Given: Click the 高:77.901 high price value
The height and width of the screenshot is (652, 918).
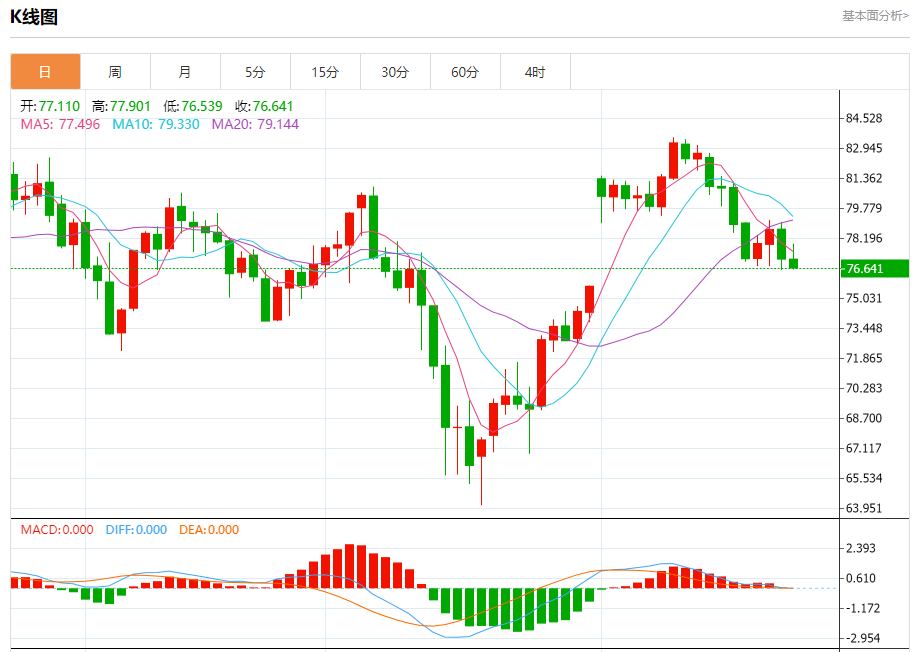Looking at the screenshot, I should click(x=121, y=106).
